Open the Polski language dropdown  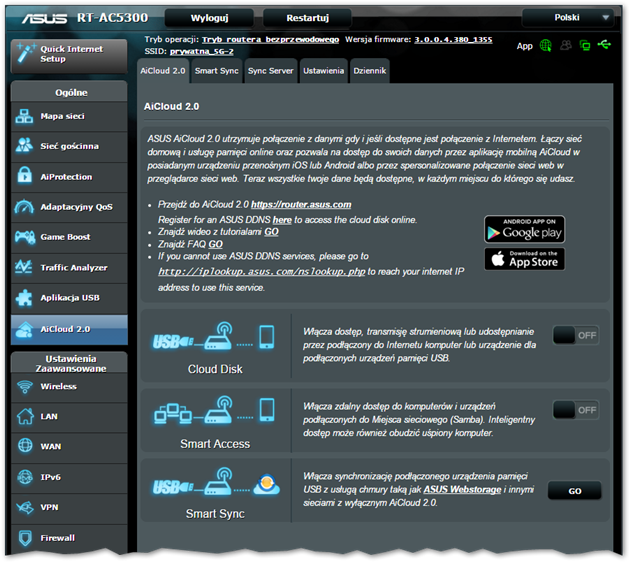[x=567, y=17]
